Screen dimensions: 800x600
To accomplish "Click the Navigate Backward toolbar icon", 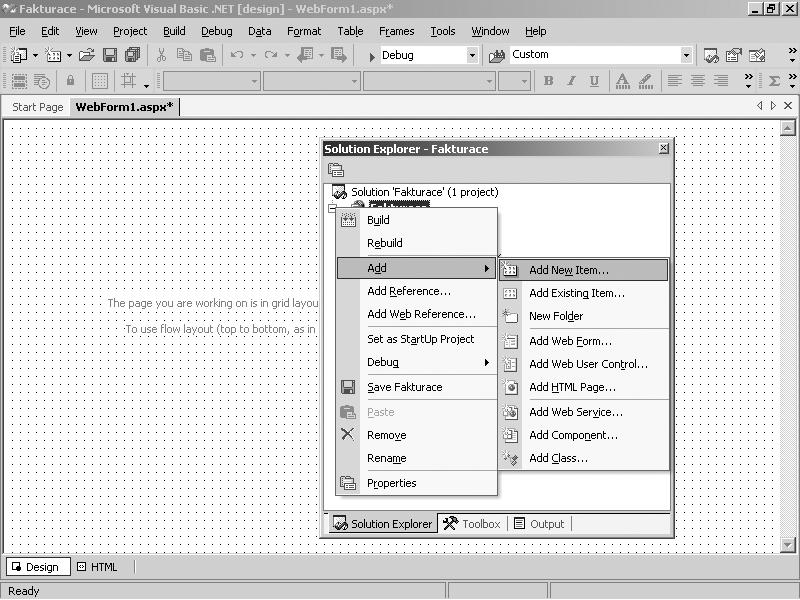I will pyautogui.click(x=306, y=55).
